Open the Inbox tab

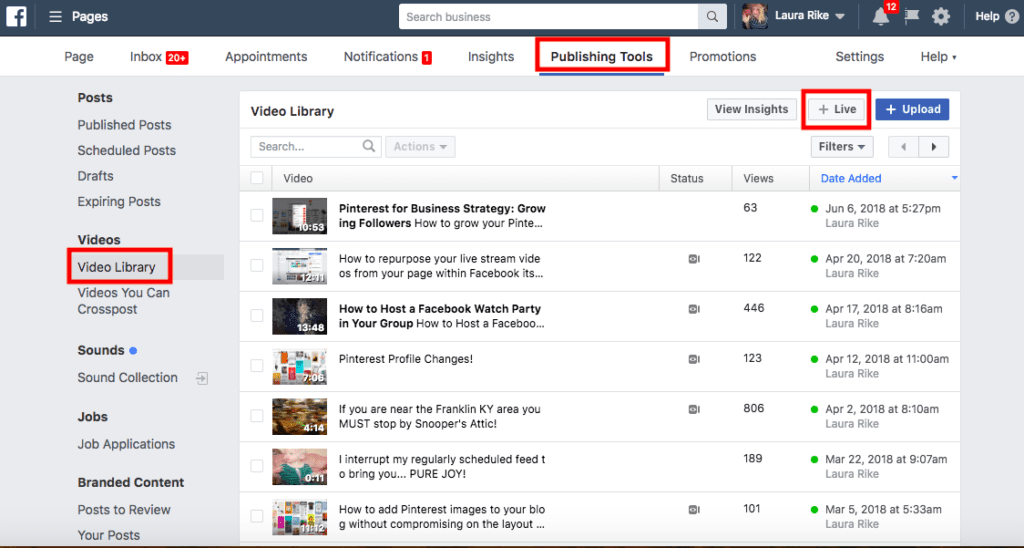[159, 57]
